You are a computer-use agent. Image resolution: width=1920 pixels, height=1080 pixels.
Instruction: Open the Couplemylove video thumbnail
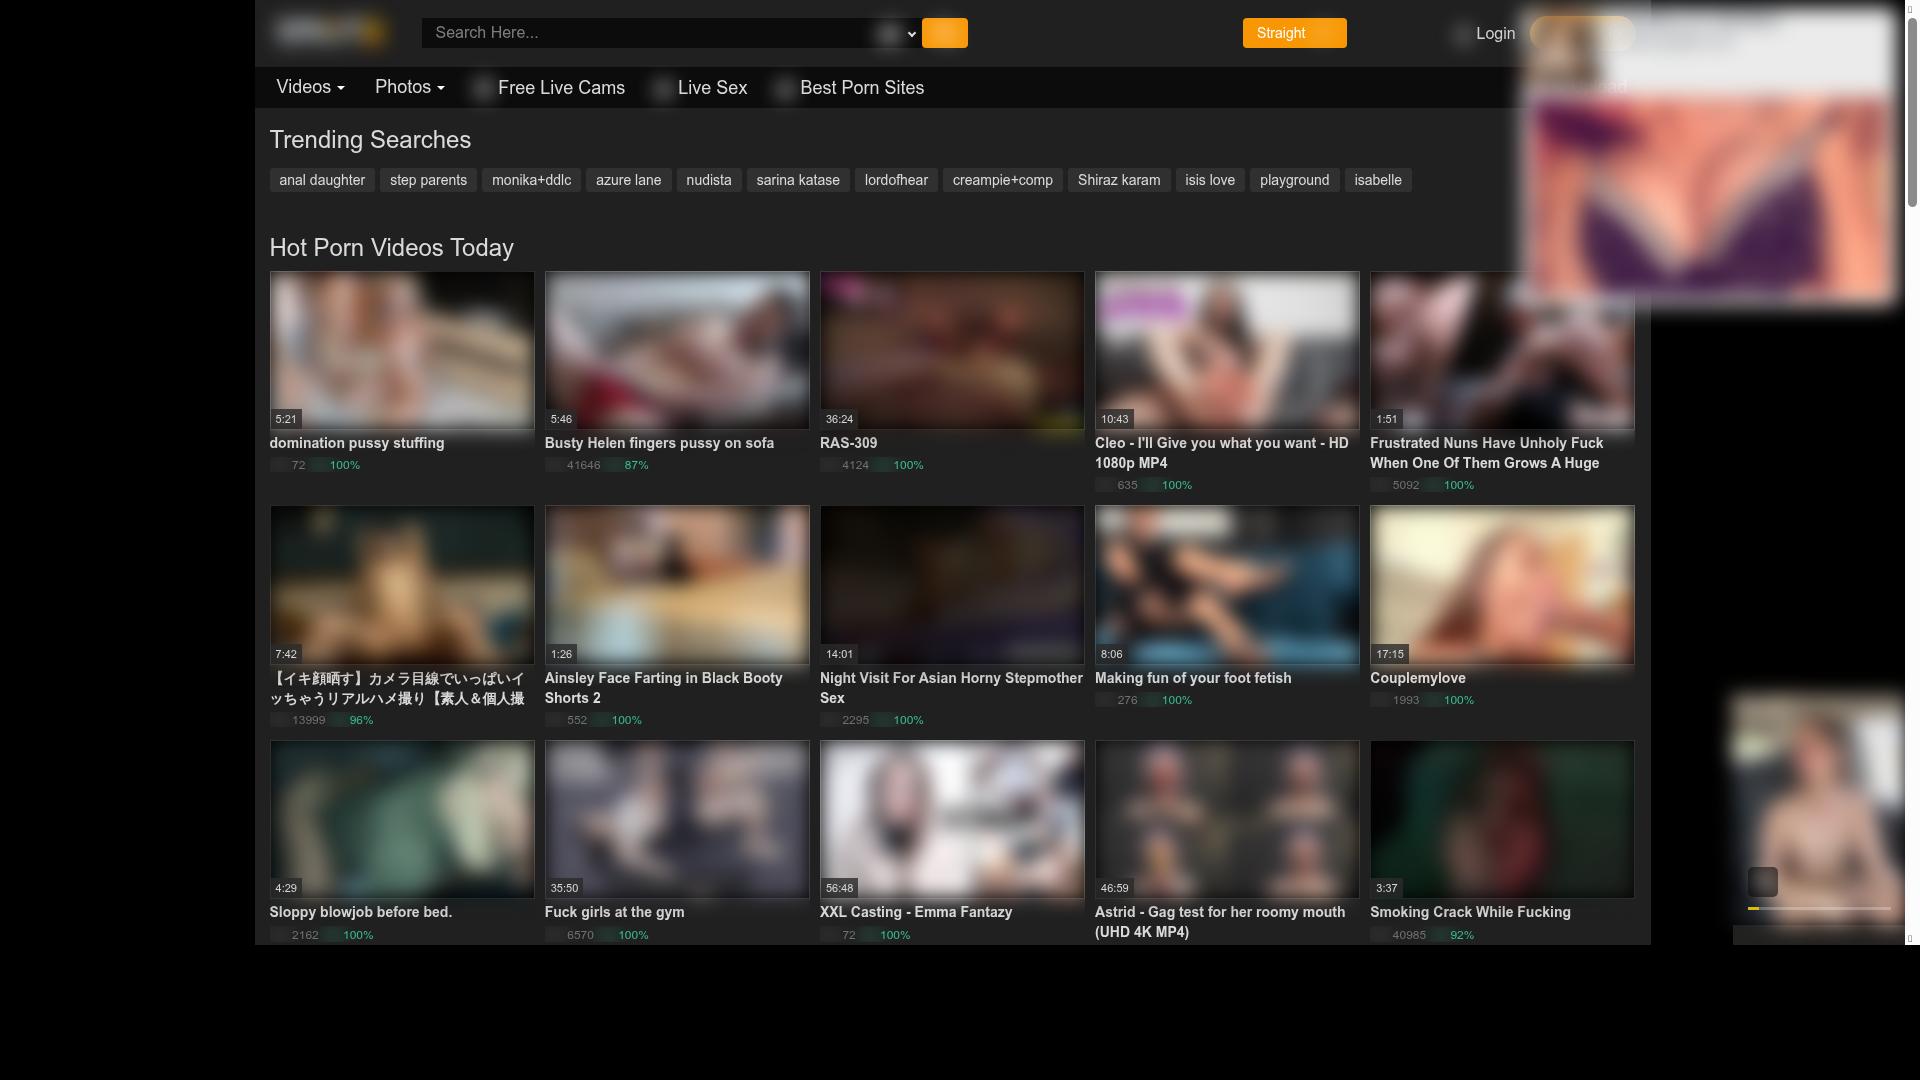[x=1500, y=585]
